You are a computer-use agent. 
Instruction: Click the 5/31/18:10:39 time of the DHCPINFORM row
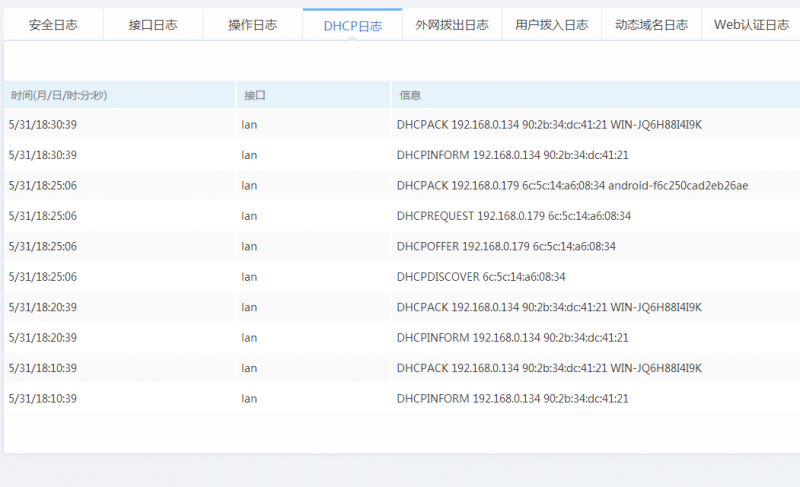click(42, 399)
